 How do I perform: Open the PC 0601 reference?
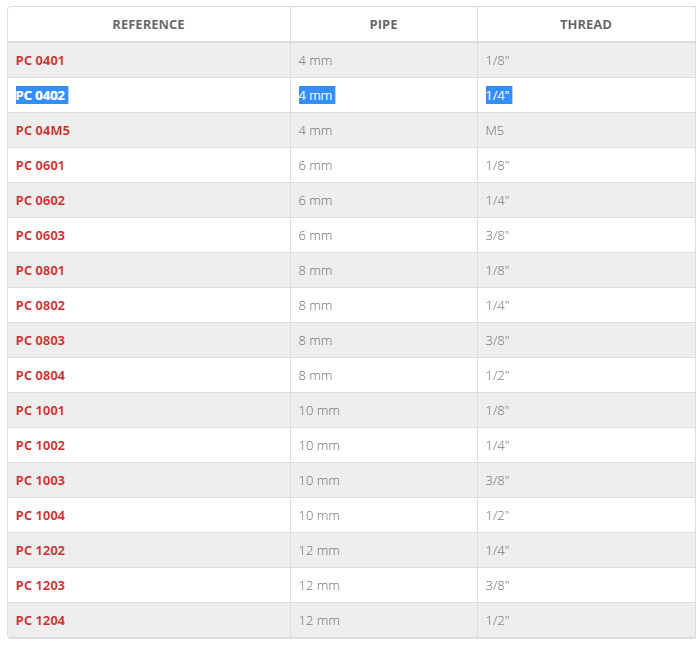point(40,166)
